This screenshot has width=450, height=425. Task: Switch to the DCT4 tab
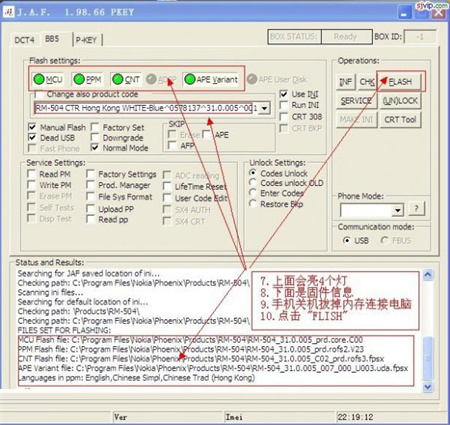click(x=24, y=40)
